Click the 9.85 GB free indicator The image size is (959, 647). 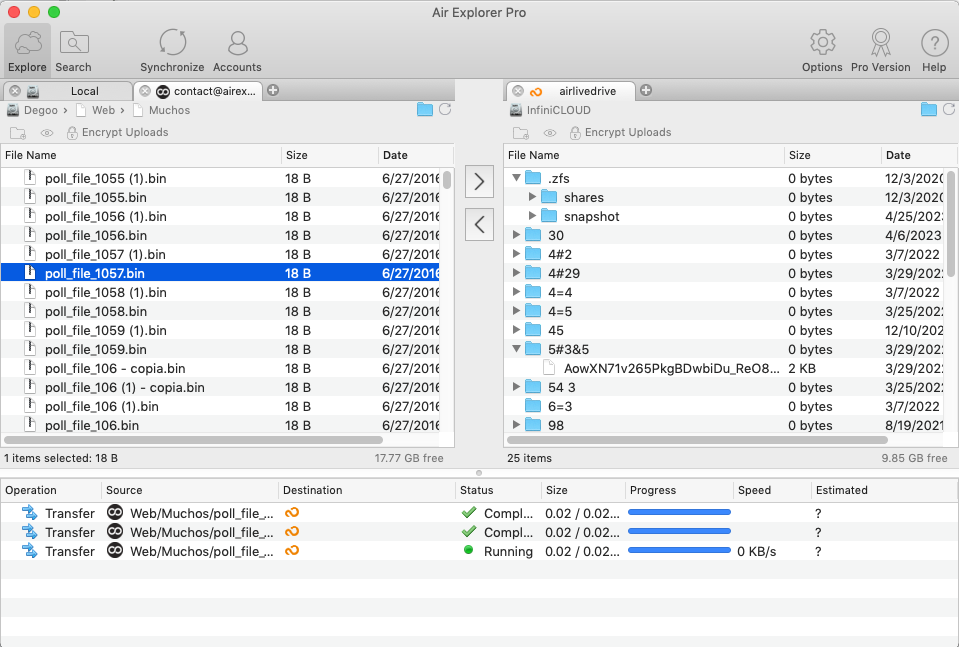[914, 458]
